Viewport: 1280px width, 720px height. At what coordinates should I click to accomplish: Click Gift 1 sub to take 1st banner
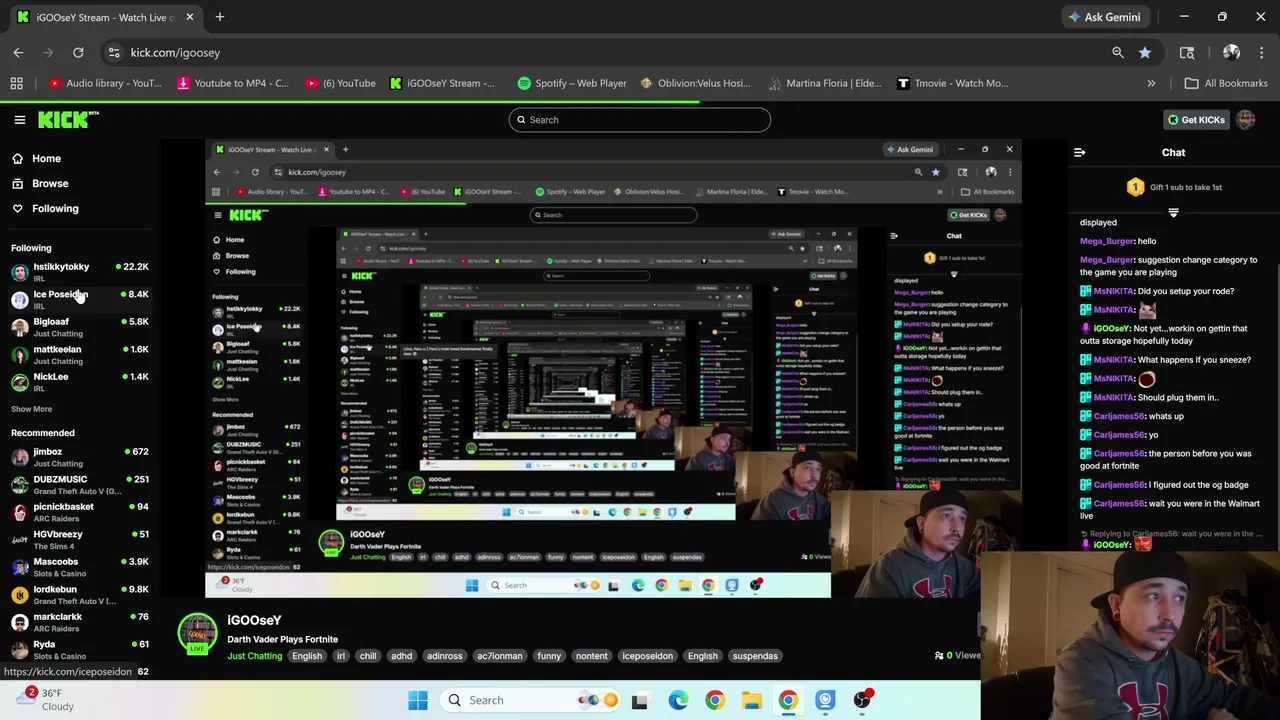point(1173,187)
